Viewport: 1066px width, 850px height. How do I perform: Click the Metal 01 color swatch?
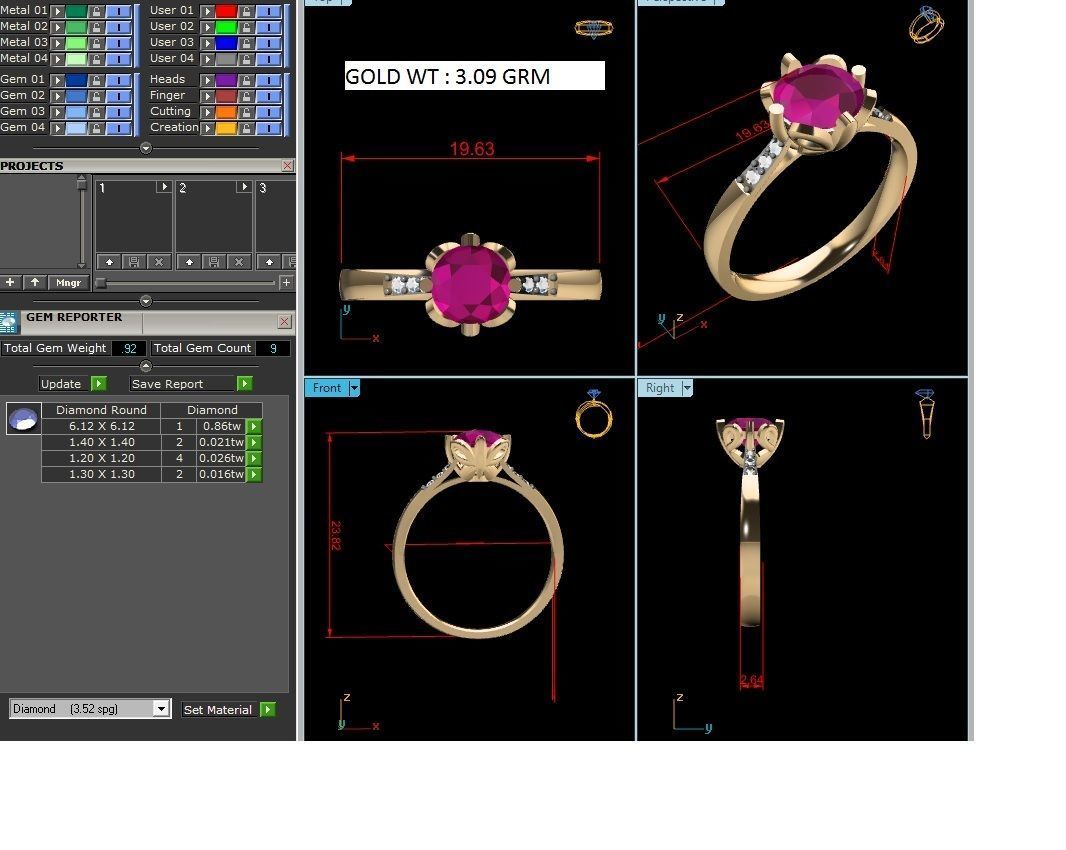77,11
